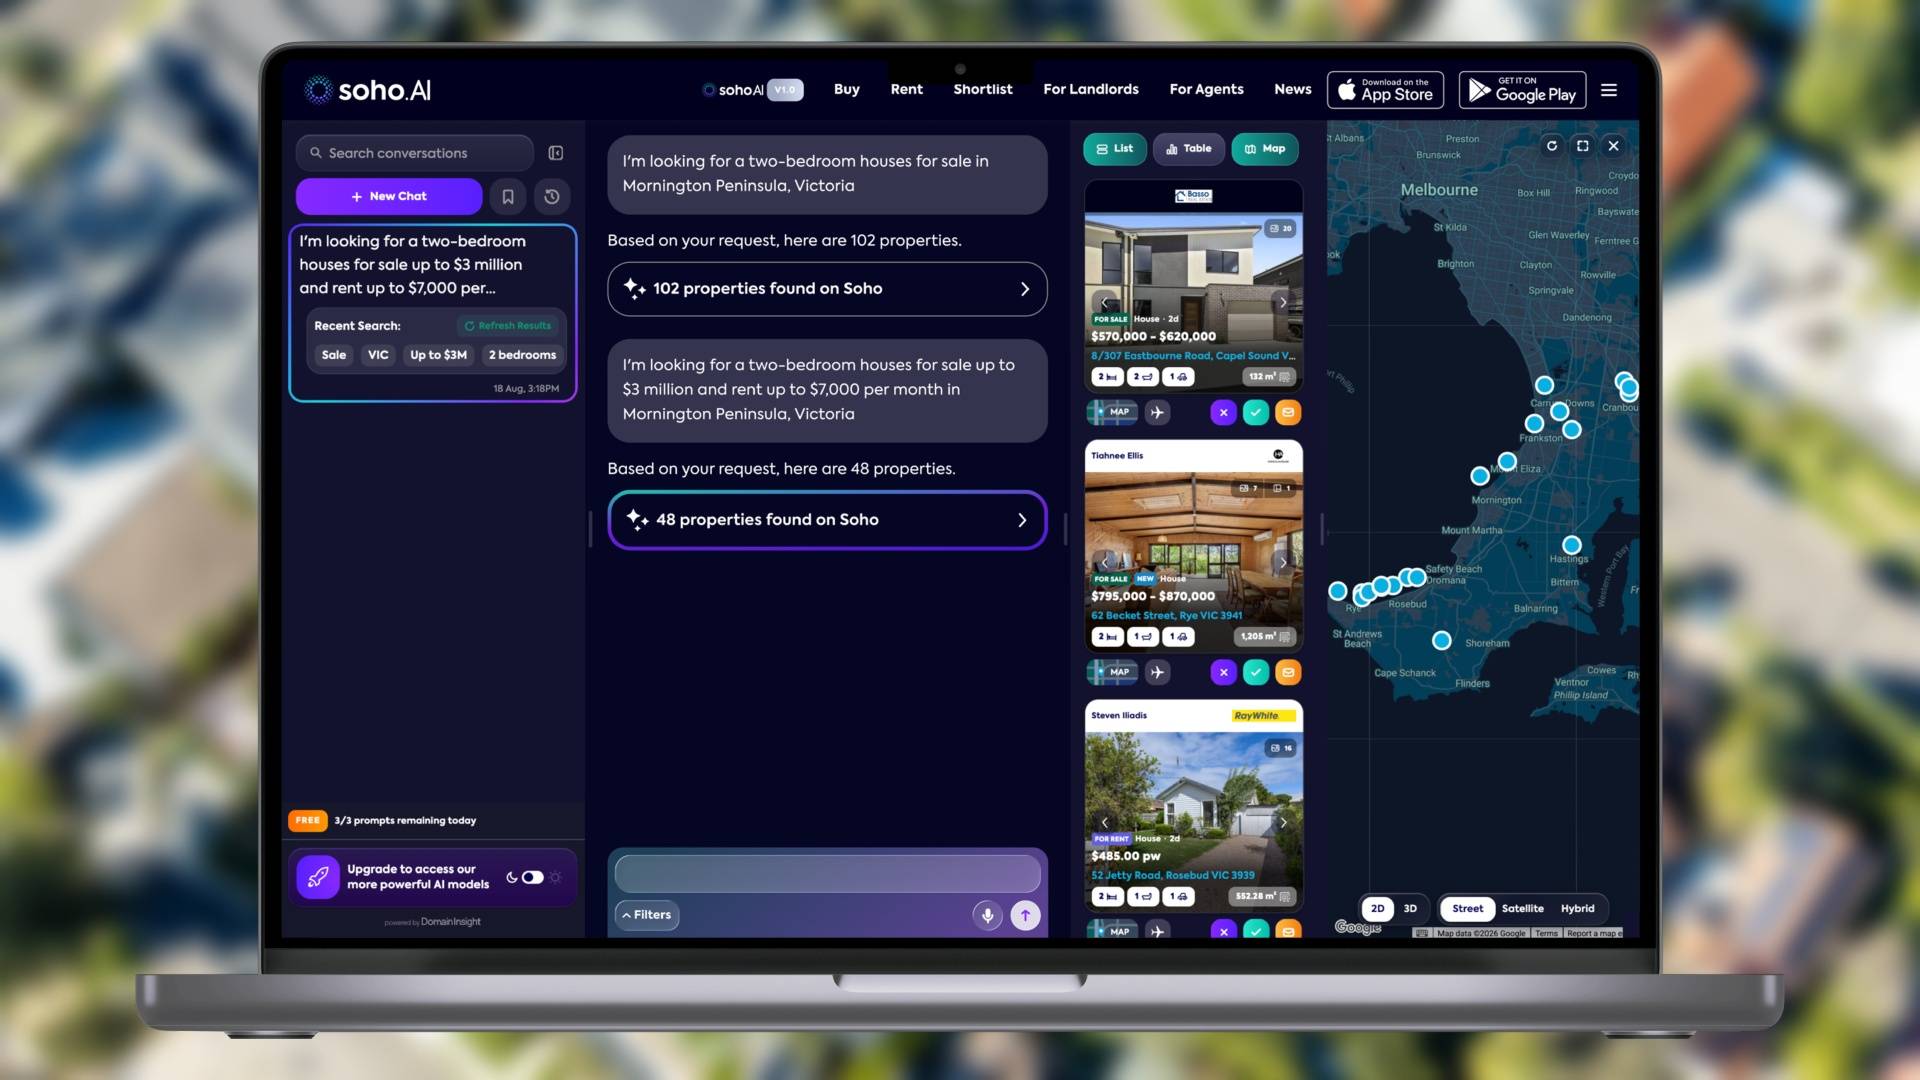This screenshot has width=1920, height=1080.
Task: Select Street map style
Action: [1467, 909]
